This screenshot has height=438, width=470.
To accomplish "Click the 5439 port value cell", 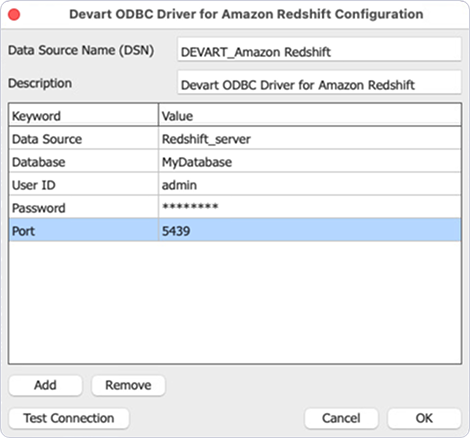I will pyautogui.click(x=310, y=230).
